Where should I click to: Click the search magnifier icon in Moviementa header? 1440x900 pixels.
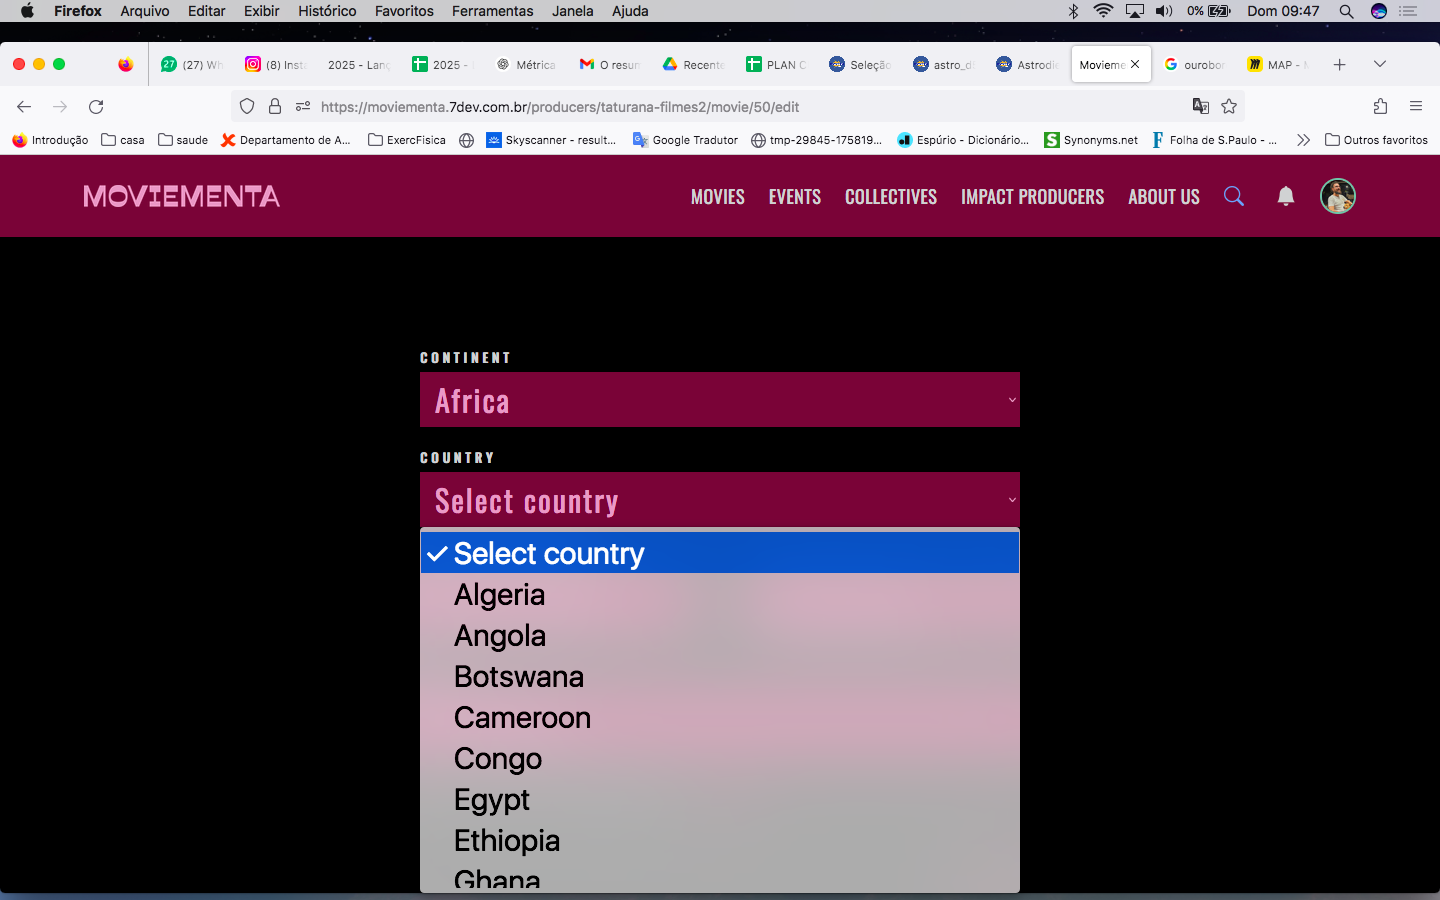(1234, 196)
